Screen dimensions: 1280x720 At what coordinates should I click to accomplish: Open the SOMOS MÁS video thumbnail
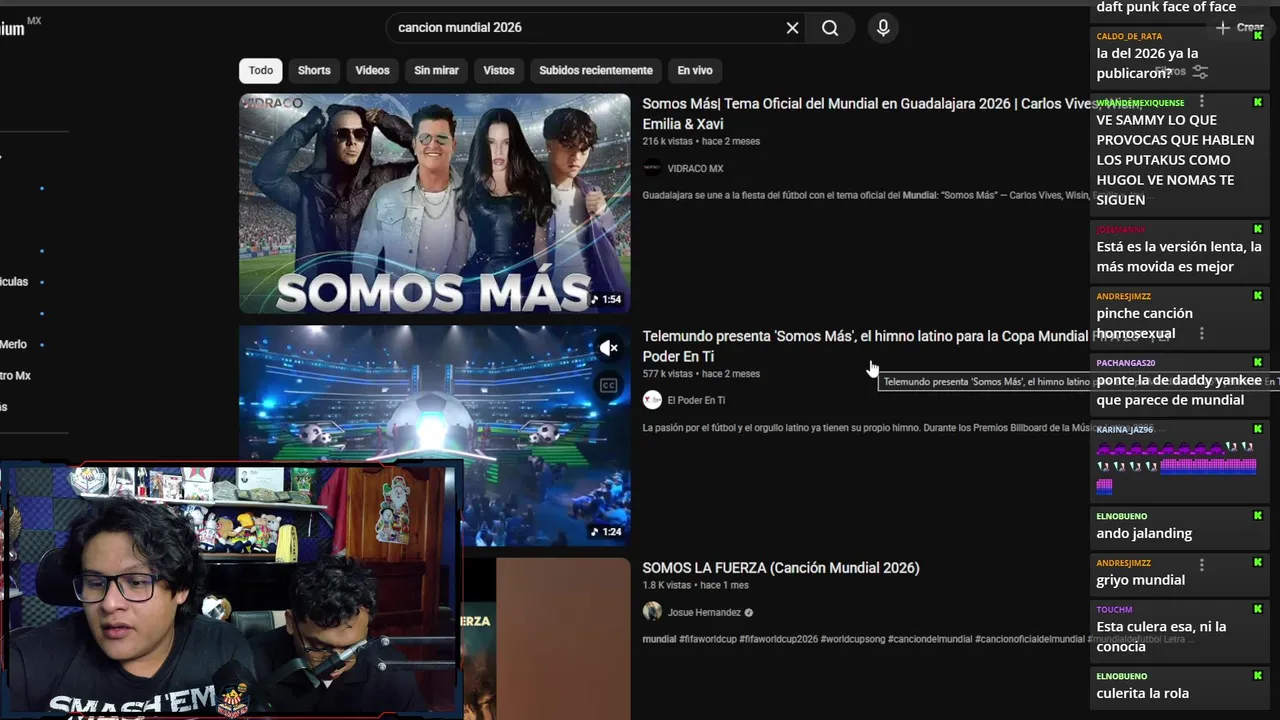point(435,203)
